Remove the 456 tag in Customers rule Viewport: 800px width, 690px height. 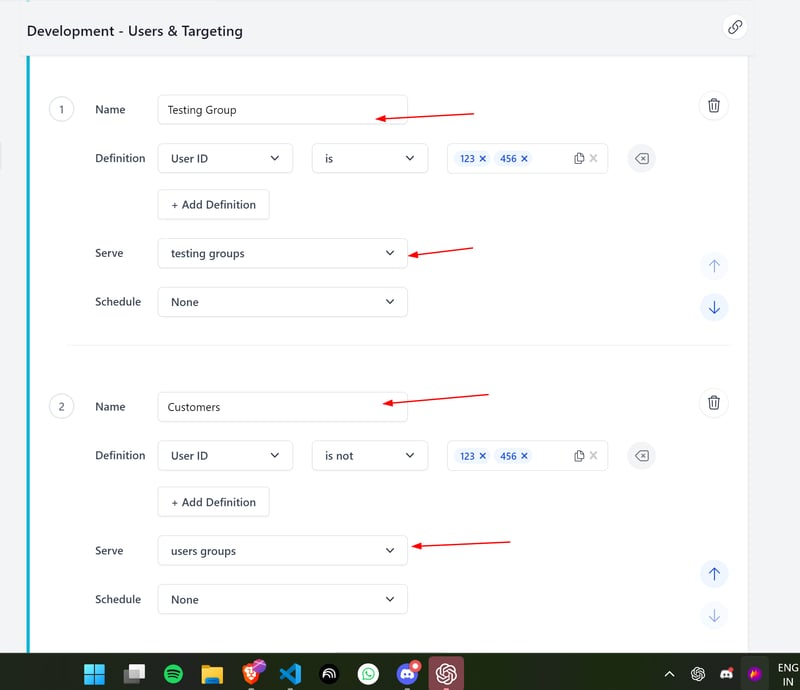coord(524,456)
